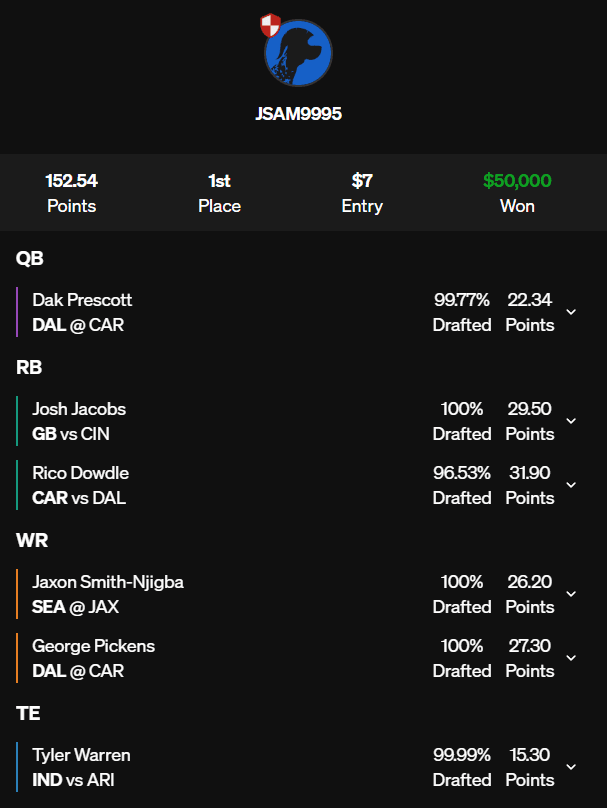The image size is (607, 808).
Task: Select Jaxon Smith-Njigba player name
Action: click(x=108, y=582)
